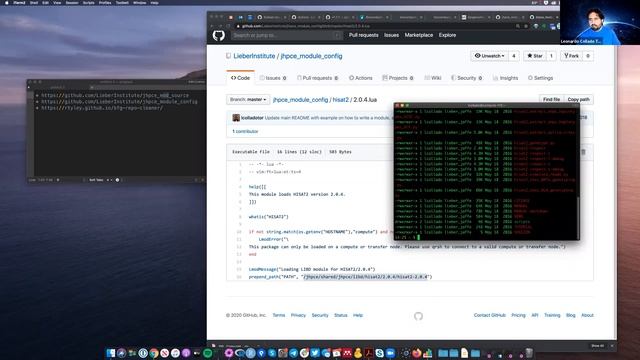Star the jhpce_module_config repository
The image size is (640, 360).
[x=535, y=56]
